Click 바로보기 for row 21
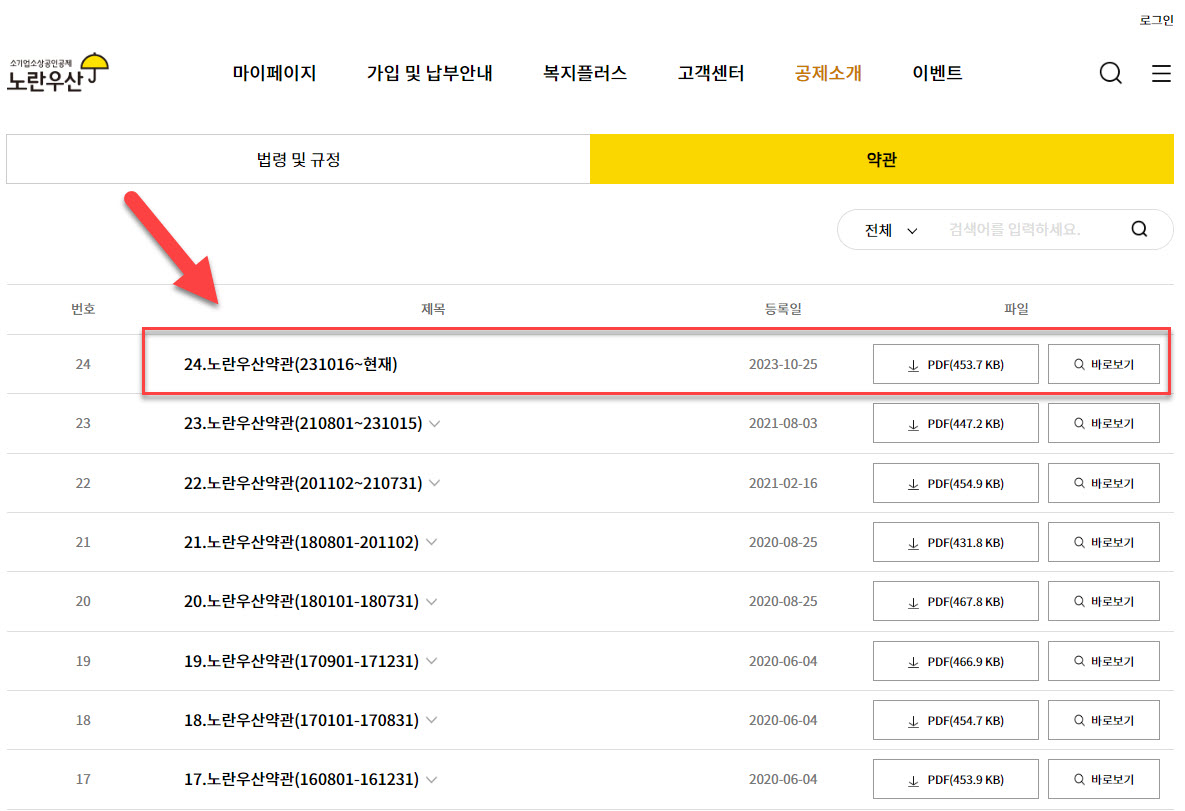Image resolution: width=1185 pixels, height=811 pixels. 1103,542
